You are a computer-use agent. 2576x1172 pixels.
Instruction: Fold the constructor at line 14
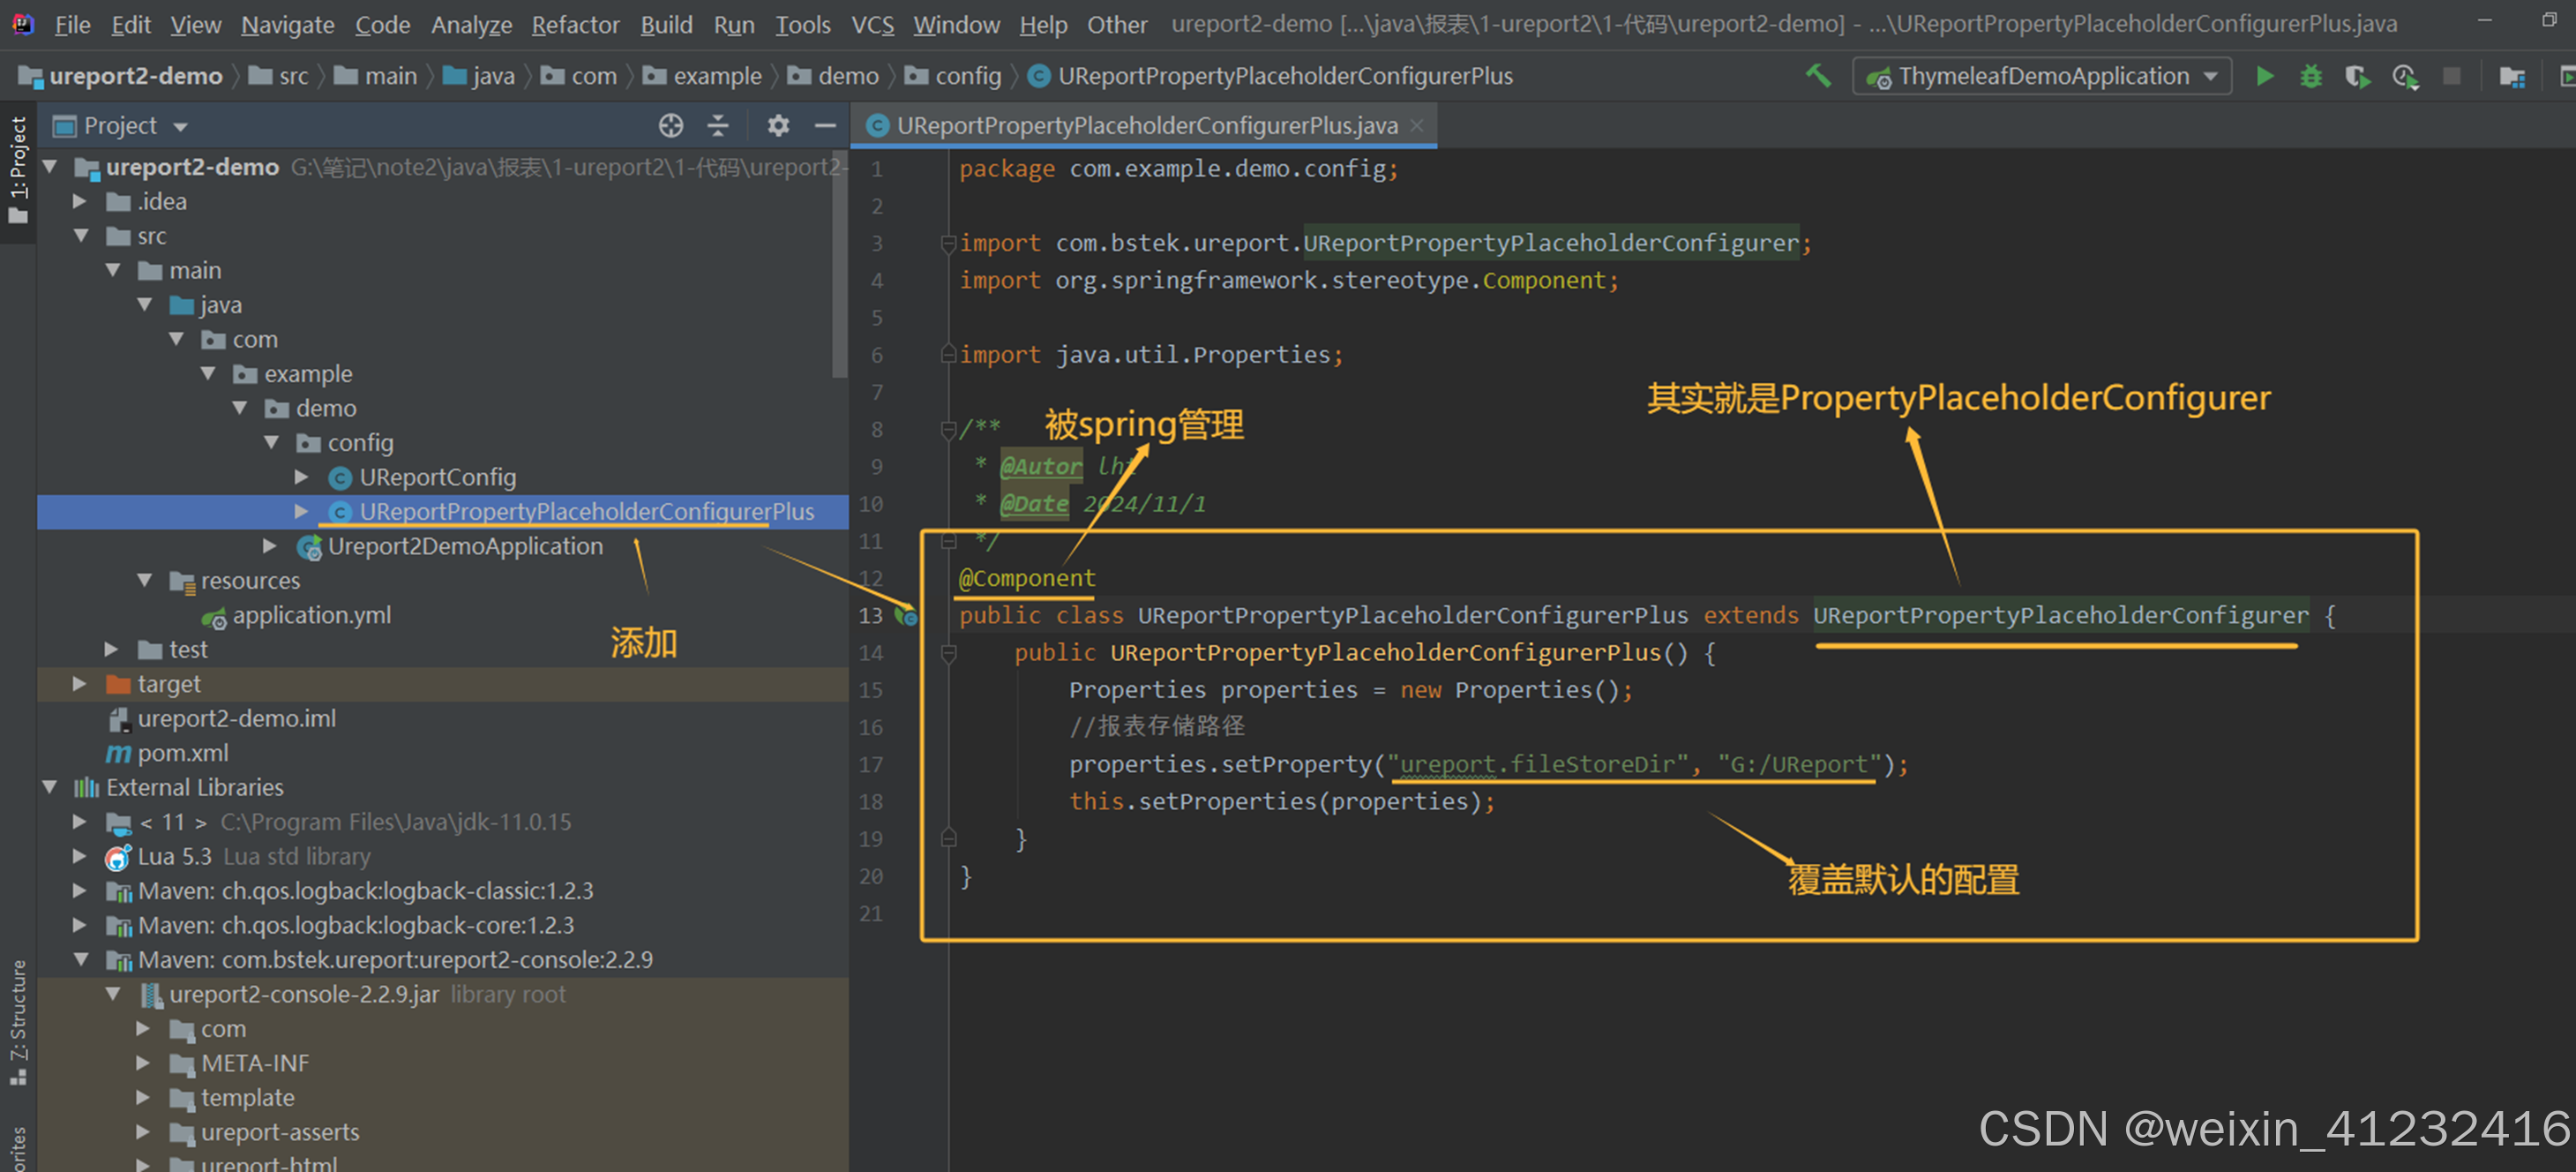tap(949, 653)
